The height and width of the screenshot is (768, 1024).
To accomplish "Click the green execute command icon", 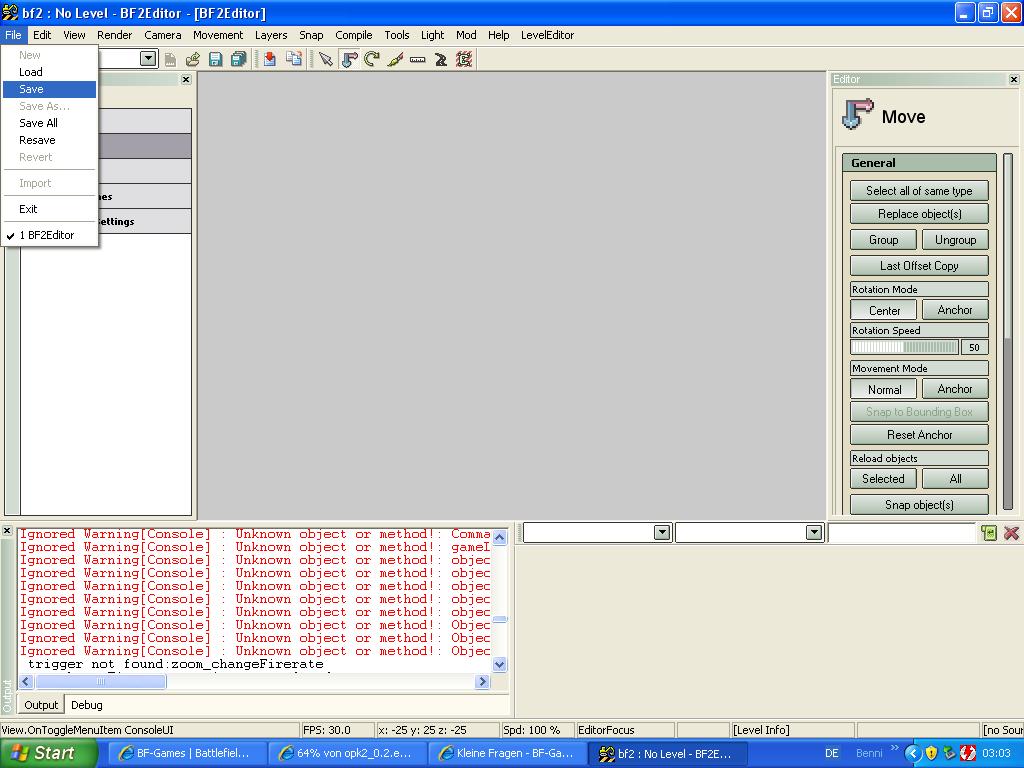I will click(989, 533).
